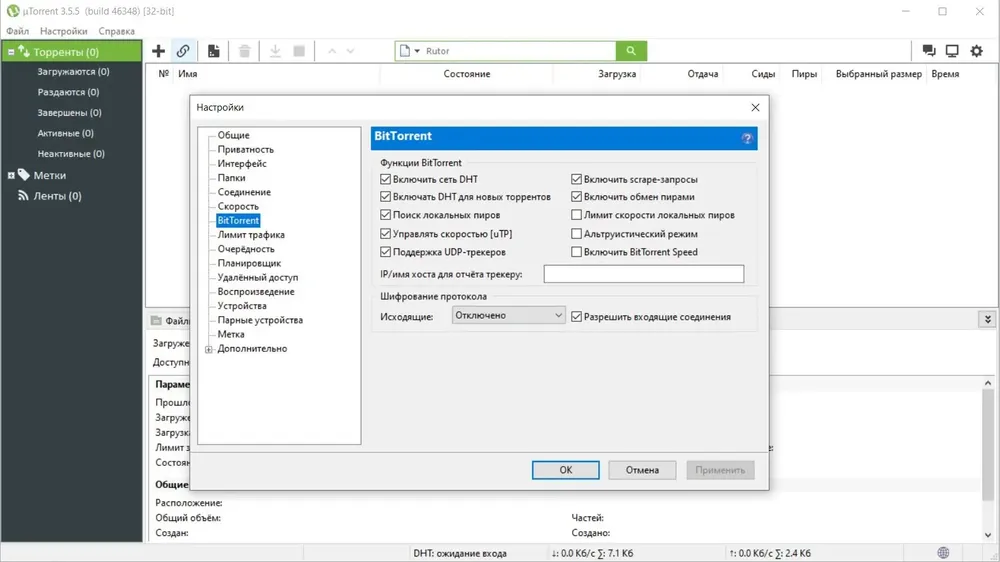Select Скорость in settings tree

tap(238, 206)
